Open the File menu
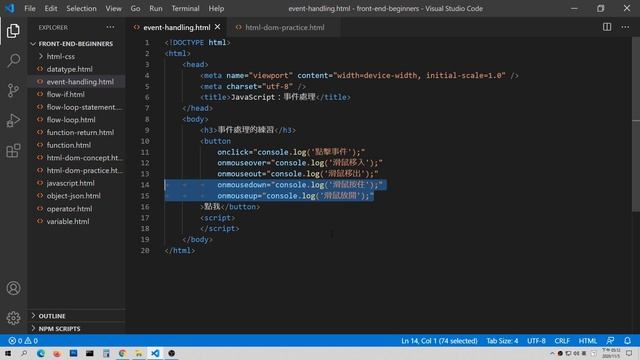Viewport: 640px width, 360px height. click(x=30, y=8)
